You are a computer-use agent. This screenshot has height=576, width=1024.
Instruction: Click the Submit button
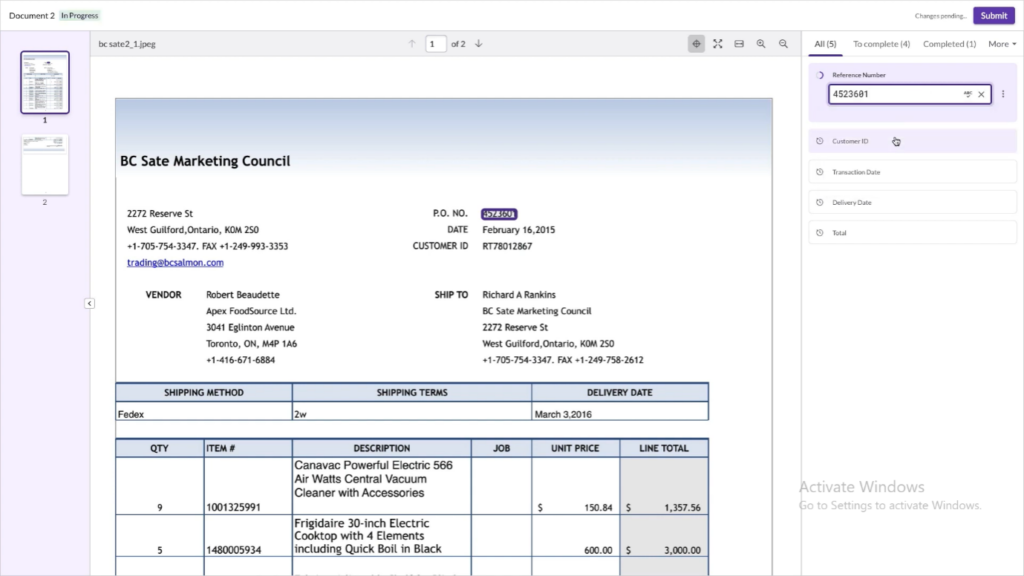click(993, 16)
